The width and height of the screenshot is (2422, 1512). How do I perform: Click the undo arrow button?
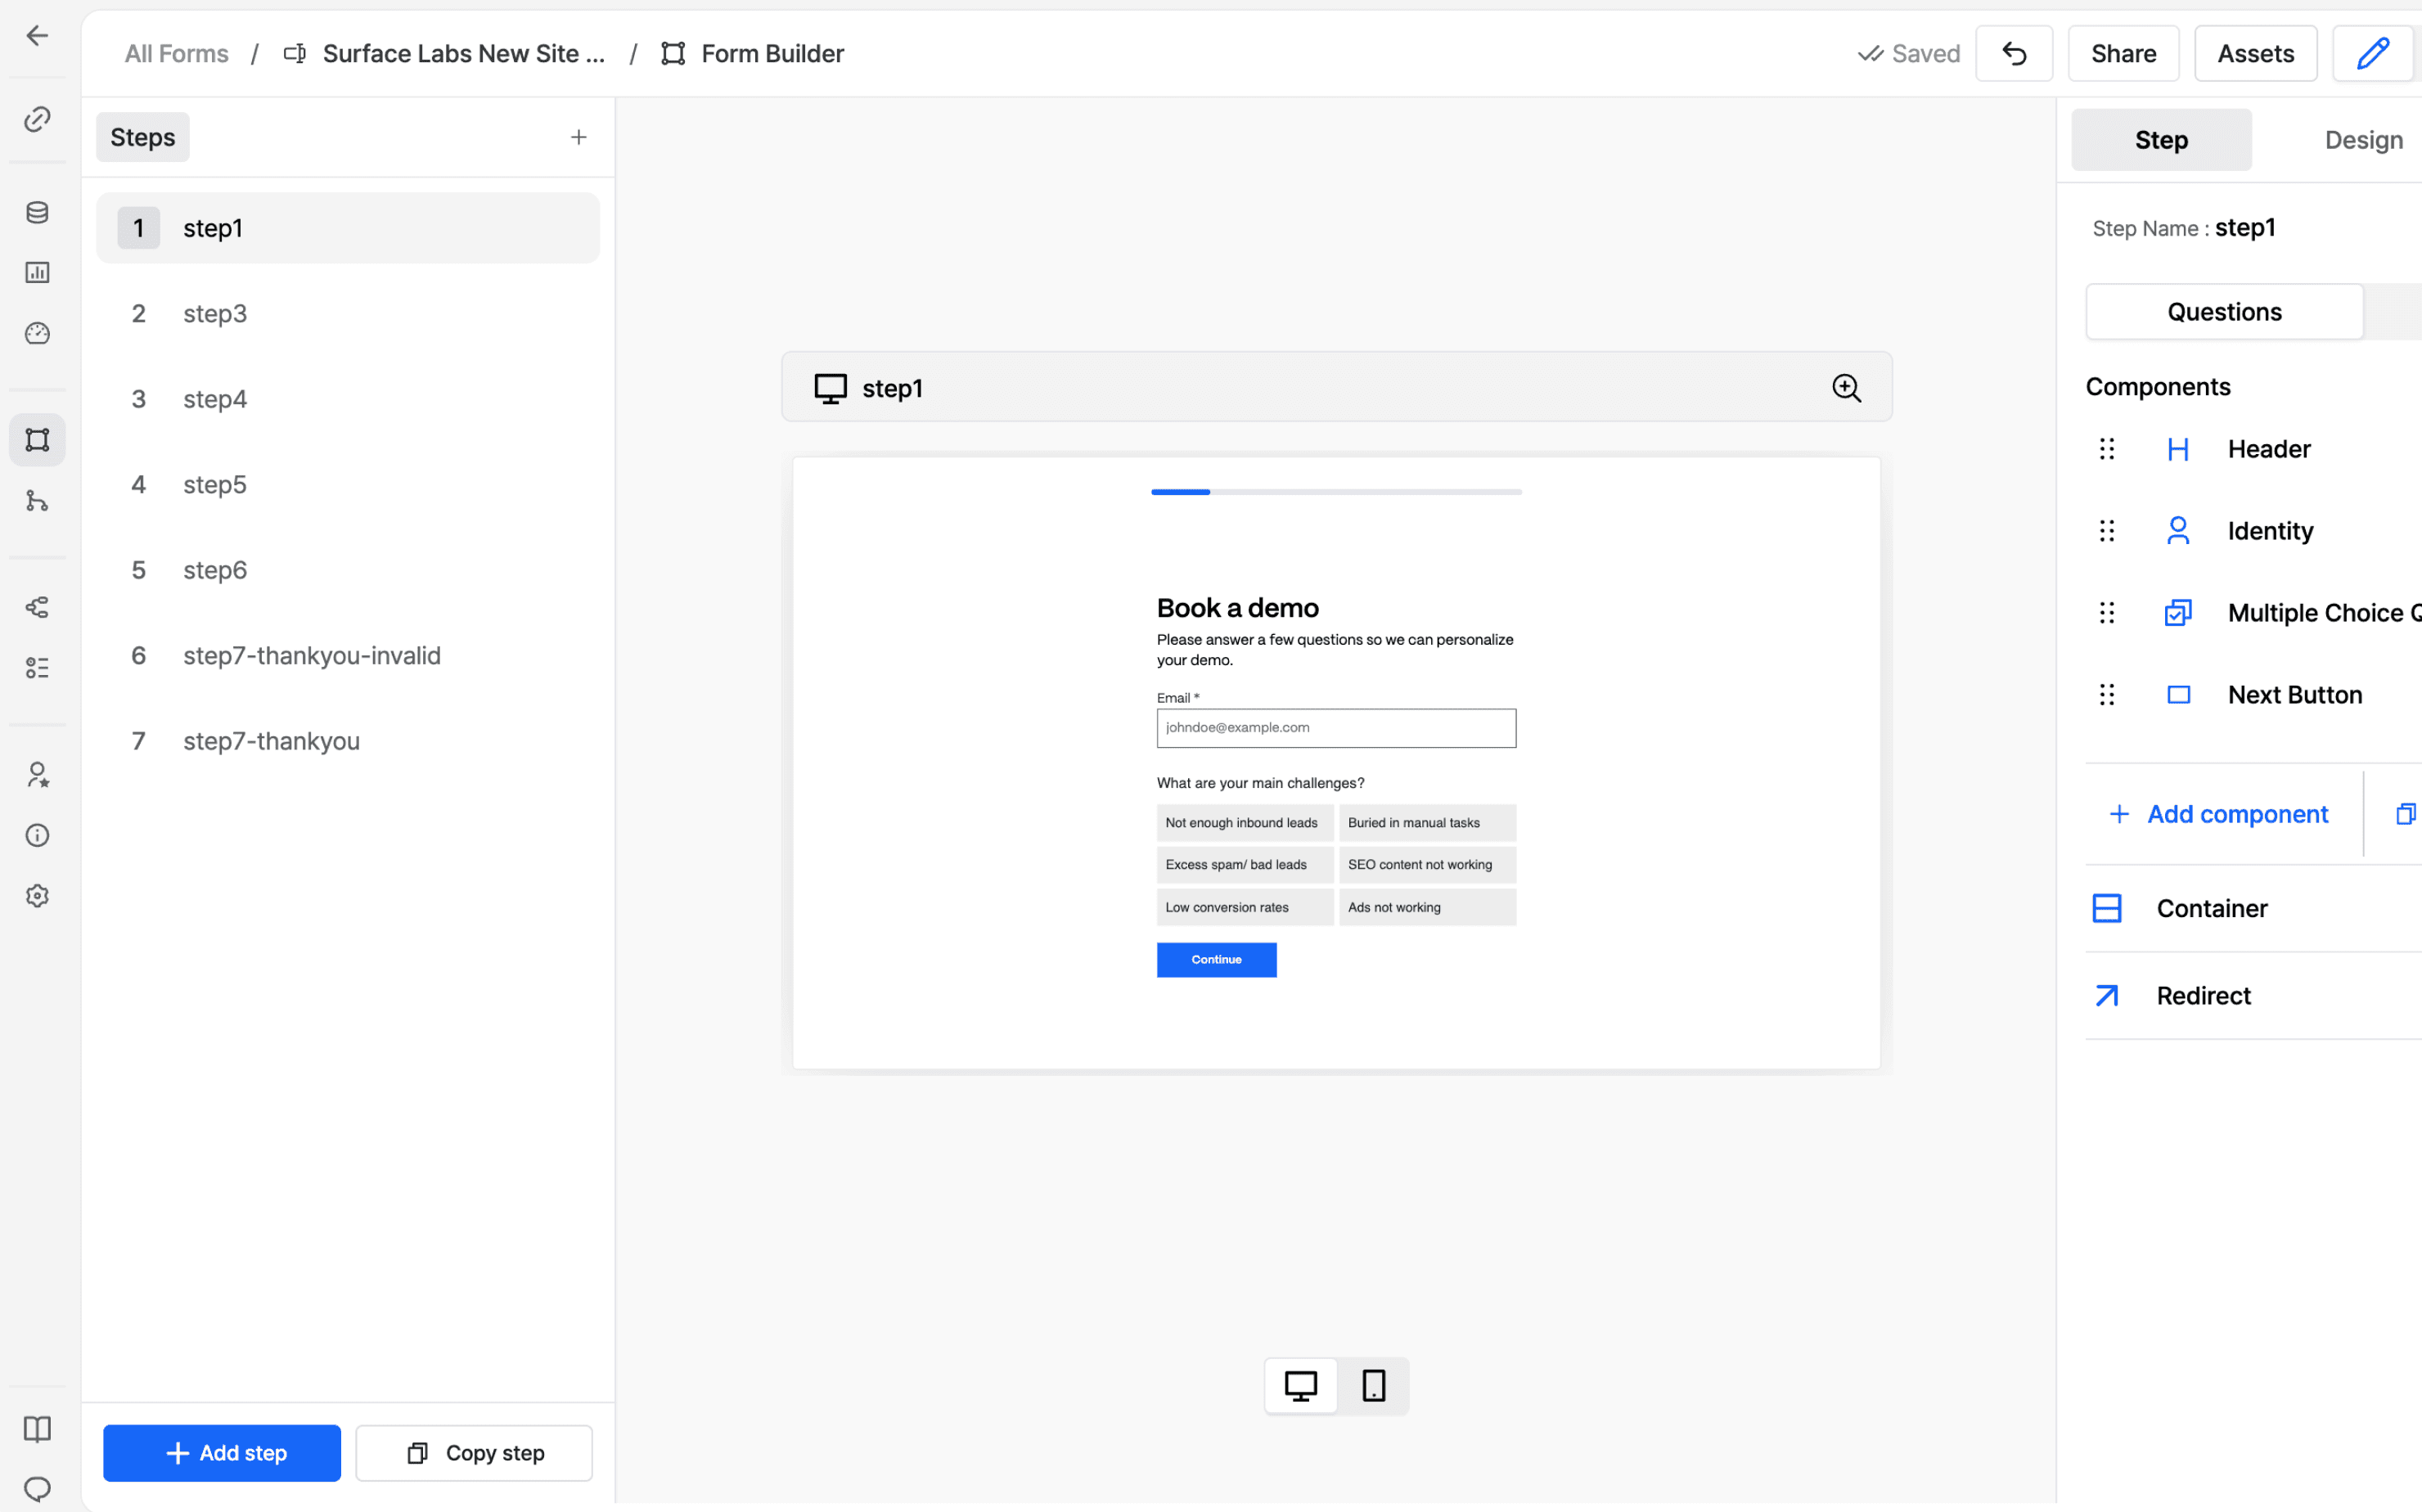(x=2014, y=54)
